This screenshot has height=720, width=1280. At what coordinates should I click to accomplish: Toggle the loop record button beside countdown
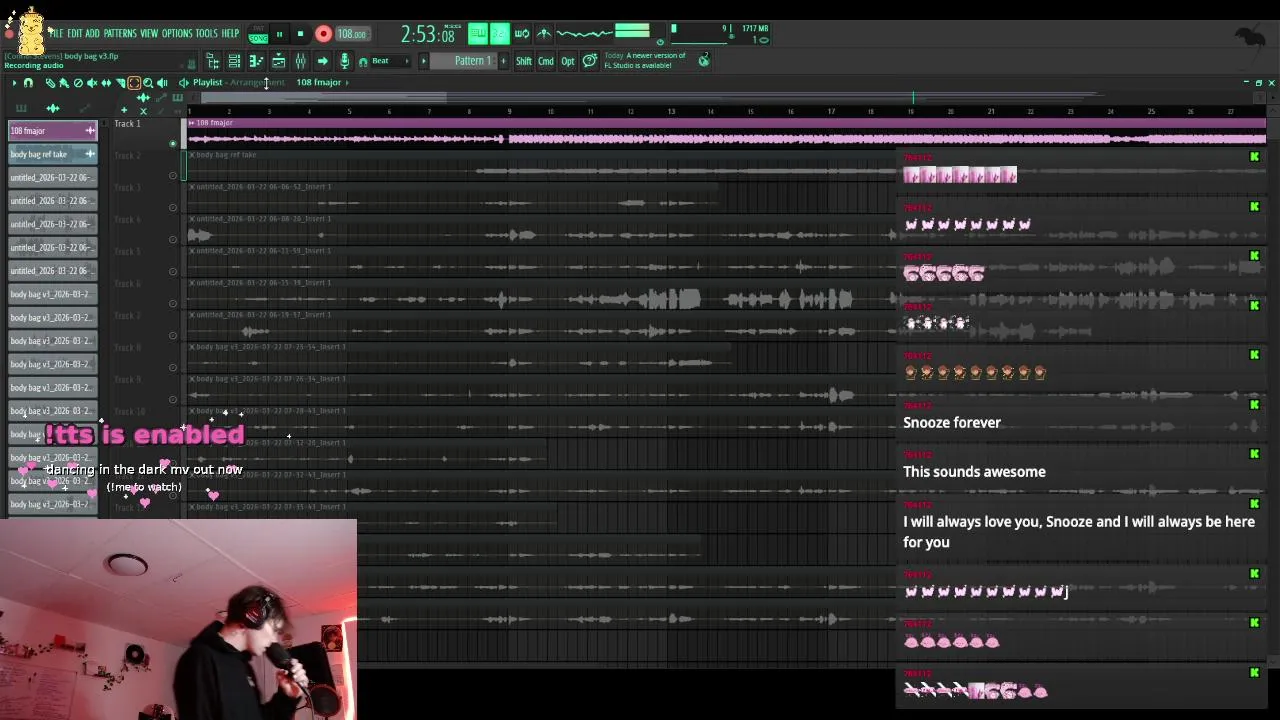click(x=521, y=33)
